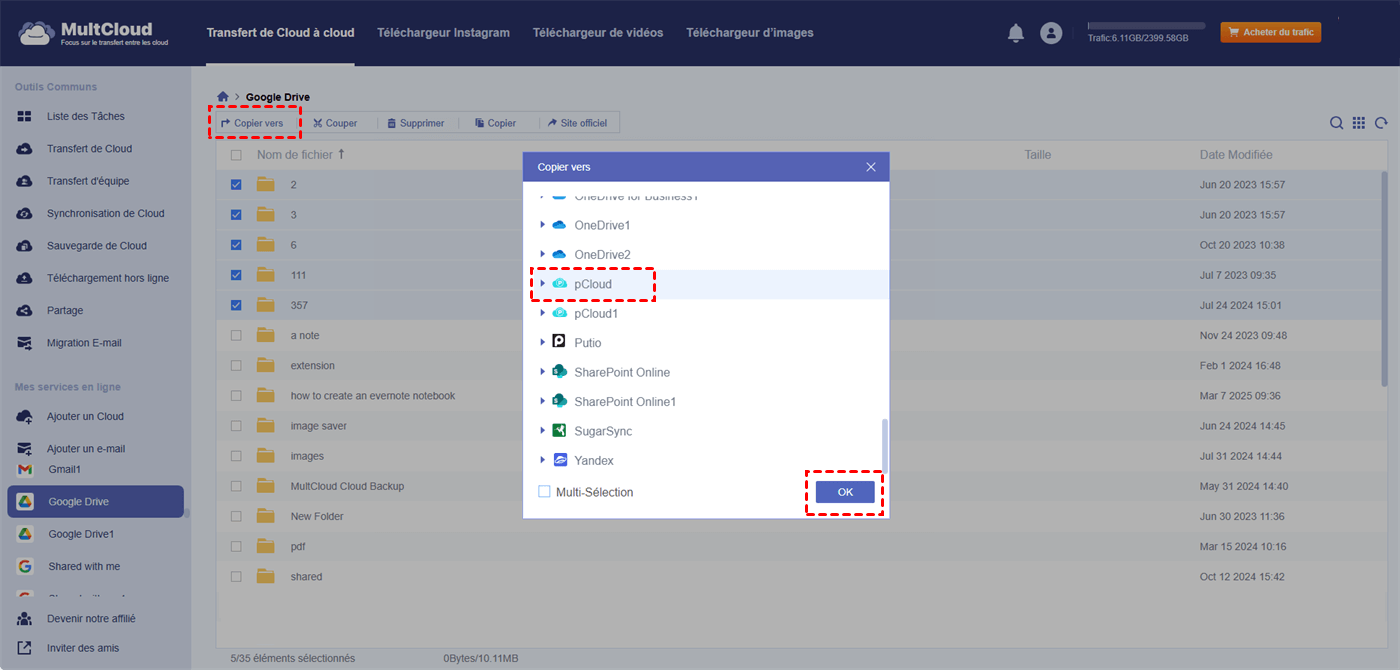Open Gmail1 account in sidebar

[64, 469]
